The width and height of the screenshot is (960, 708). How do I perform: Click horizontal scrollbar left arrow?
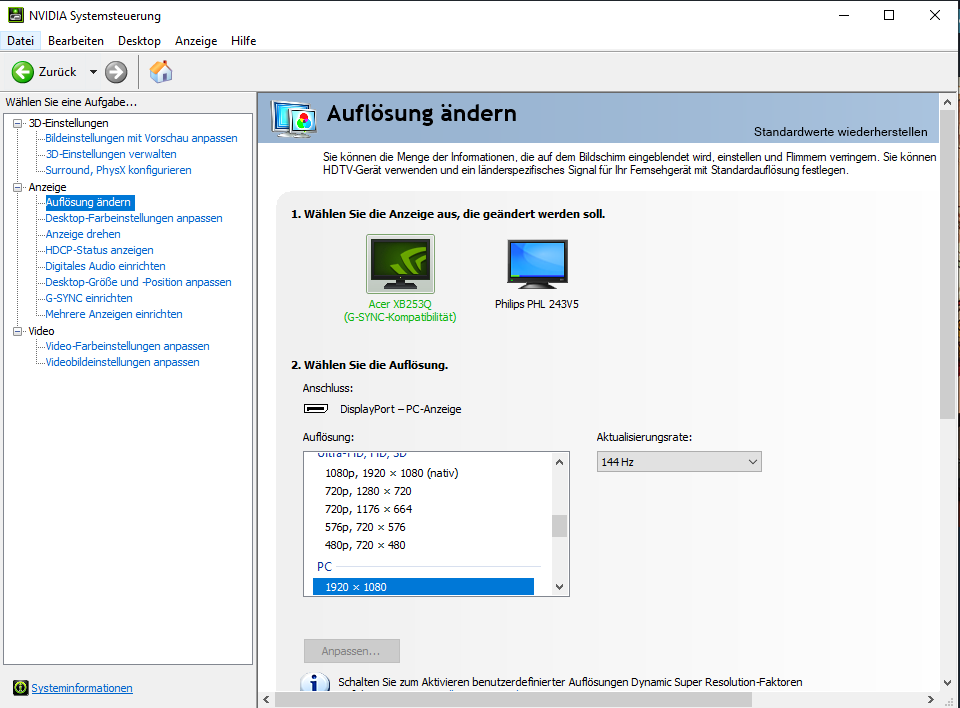click(x=266, y=699)
